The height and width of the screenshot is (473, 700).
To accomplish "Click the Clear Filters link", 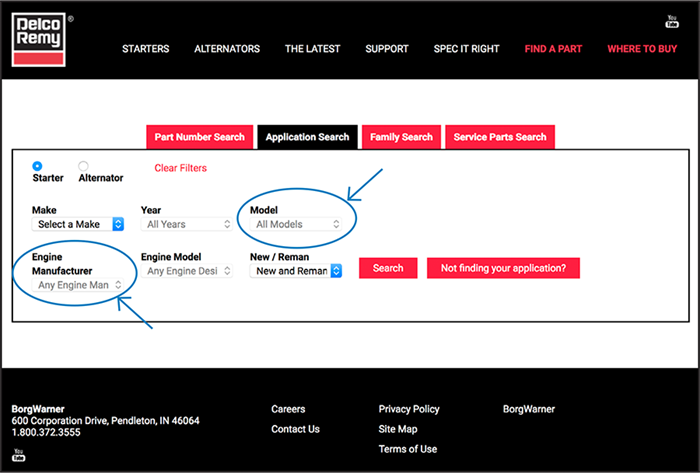I will point(181,168).
